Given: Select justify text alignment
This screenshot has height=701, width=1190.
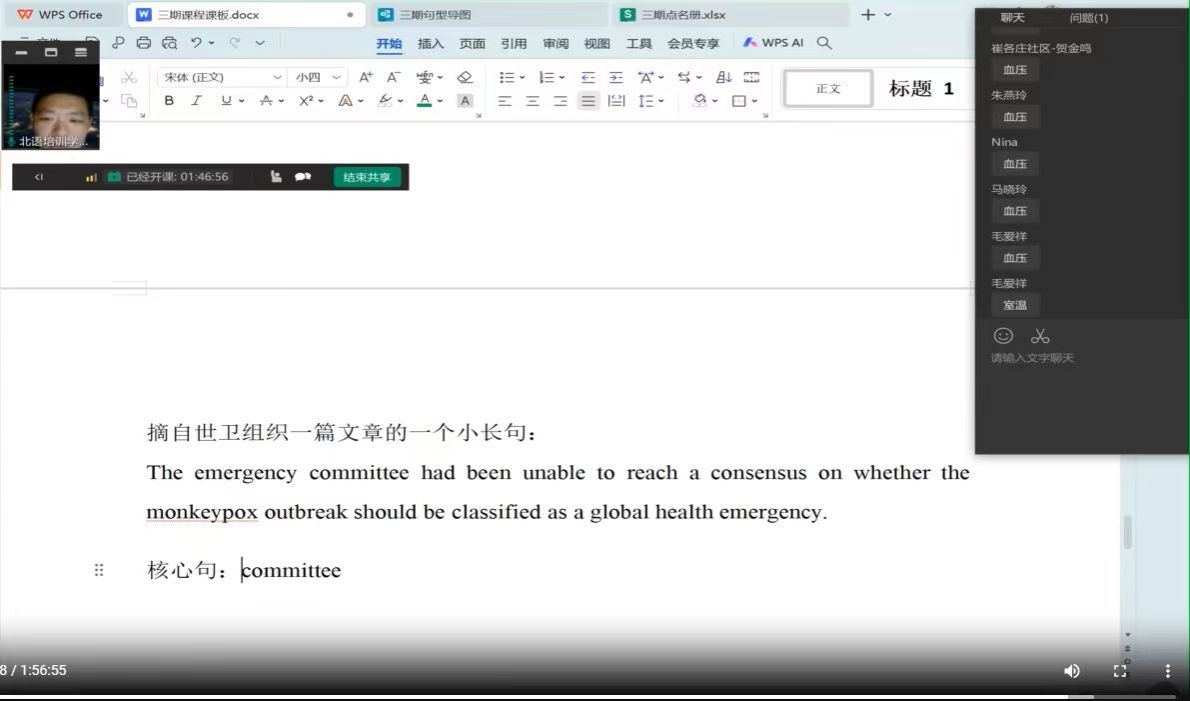Looking at the screenshot, I should point(588,101).
